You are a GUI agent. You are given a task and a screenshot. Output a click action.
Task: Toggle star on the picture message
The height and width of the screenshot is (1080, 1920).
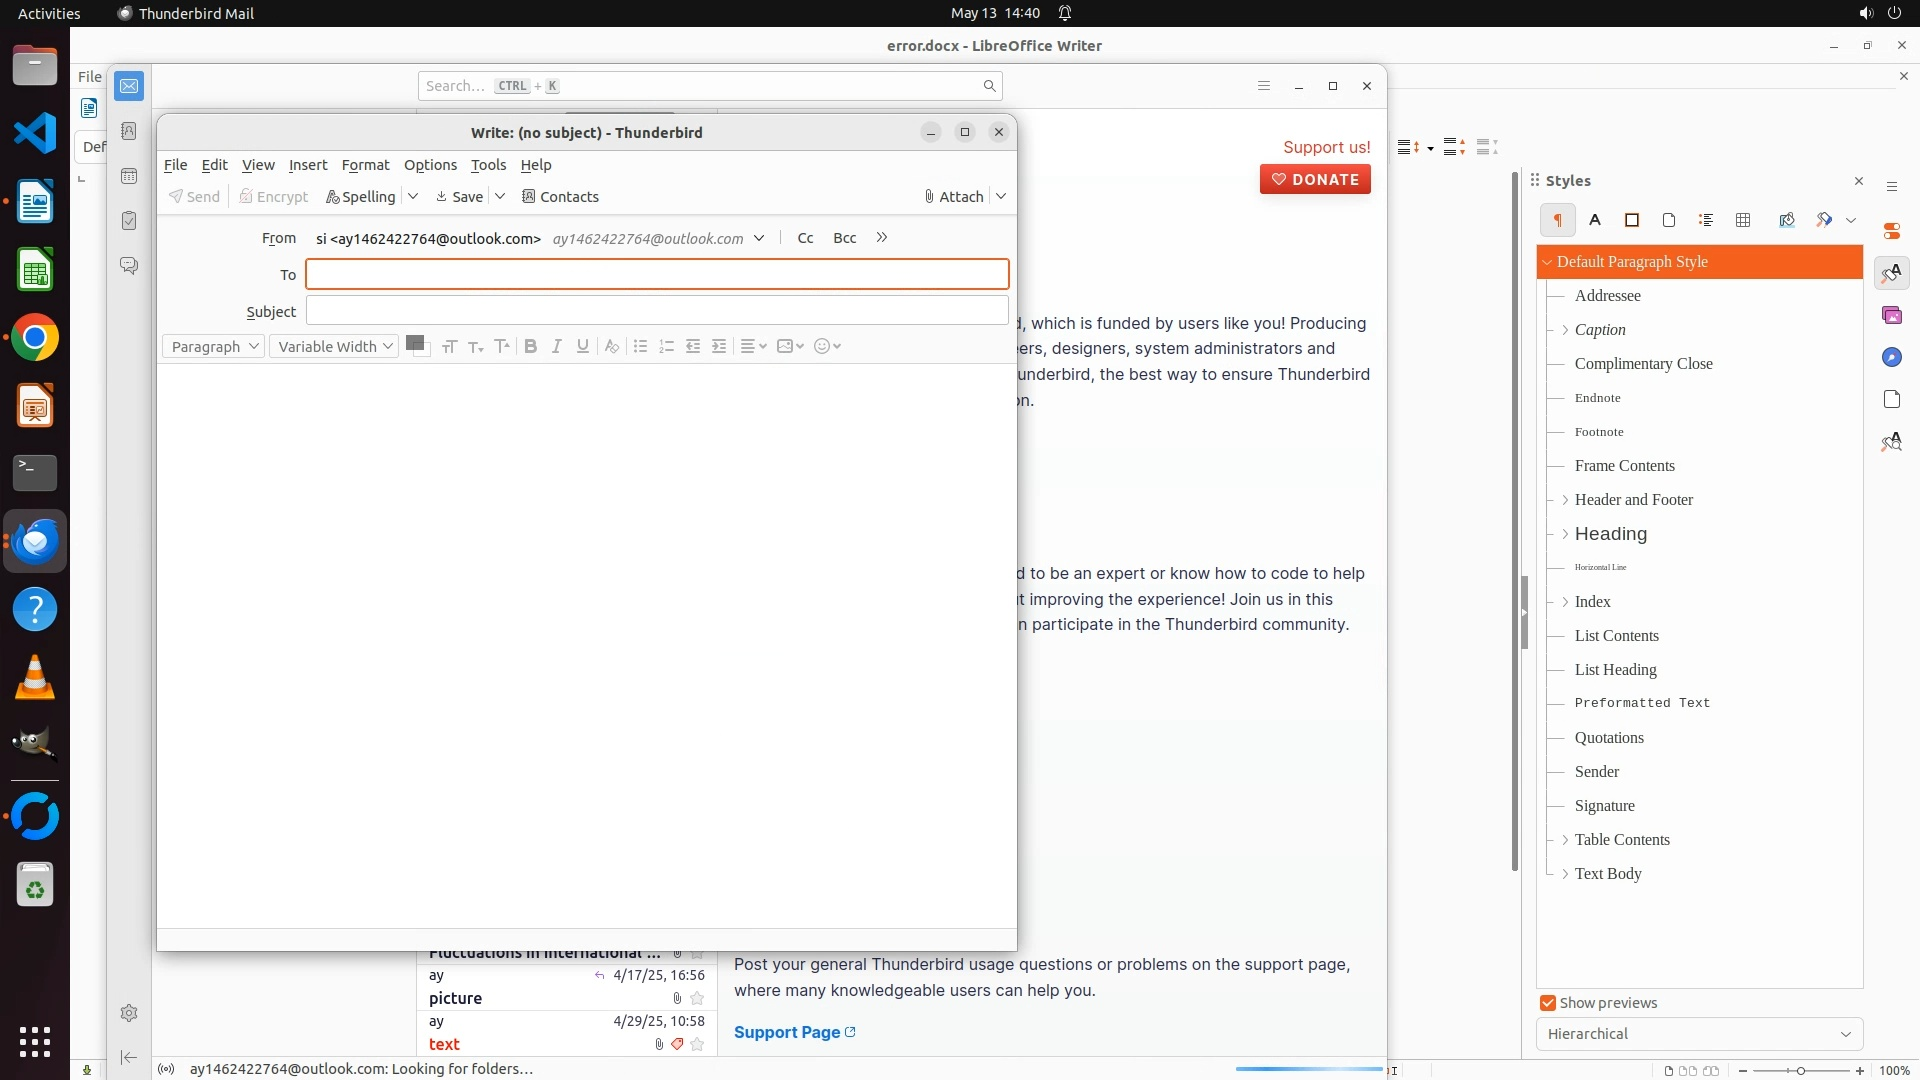click(x=698, y=998)
